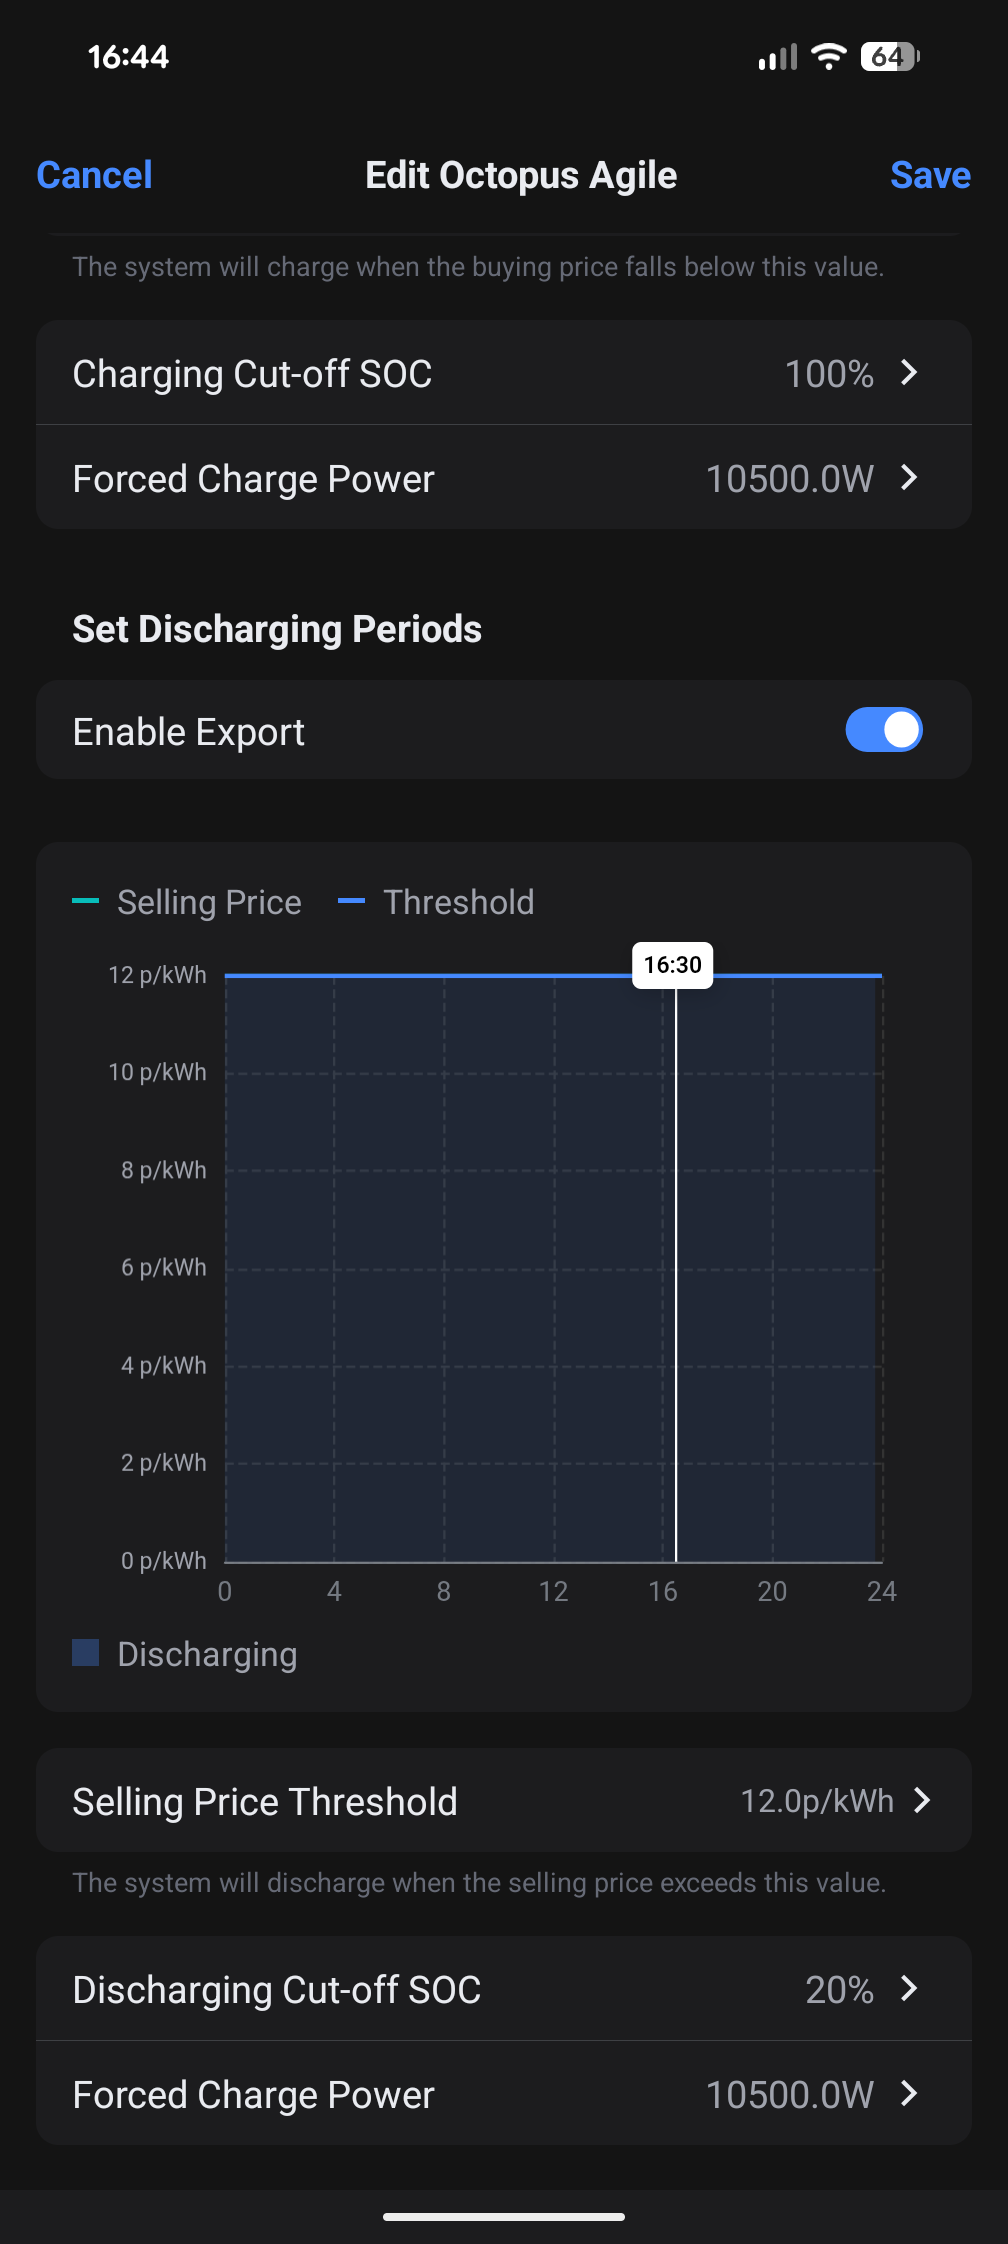Tap the 16:30 time marker on chart

672,965
